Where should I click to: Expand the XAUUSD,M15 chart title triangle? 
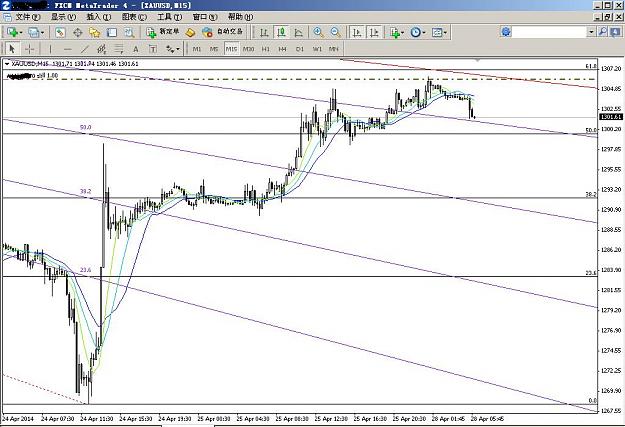pyautogui.click(x=7, y=63)
